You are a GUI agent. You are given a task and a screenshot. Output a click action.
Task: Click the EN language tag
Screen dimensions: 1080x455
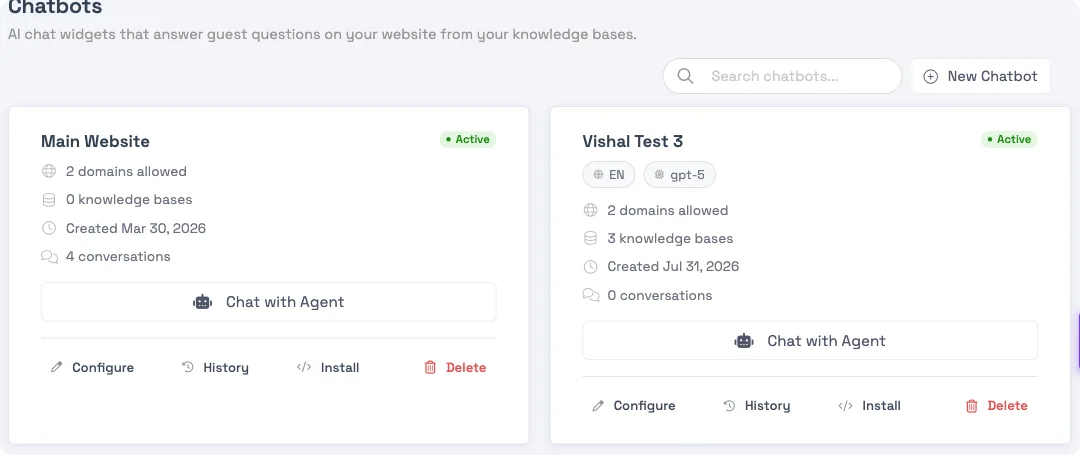pyautogui.click(x=609, y=175)
